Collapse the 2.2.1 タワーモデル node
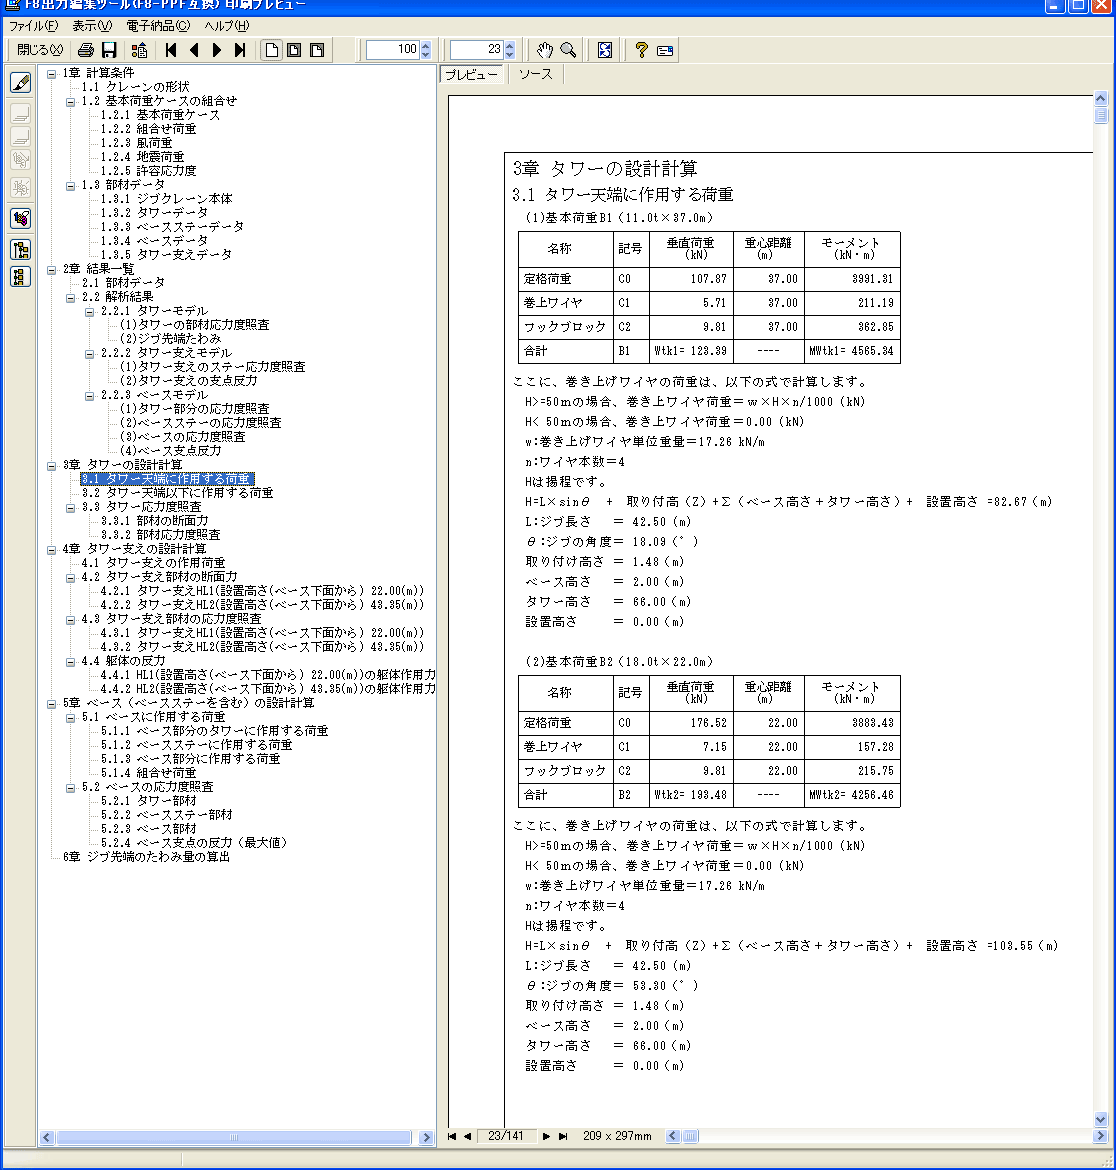This screenshot has height=1170, width=1116. point(90,312)
